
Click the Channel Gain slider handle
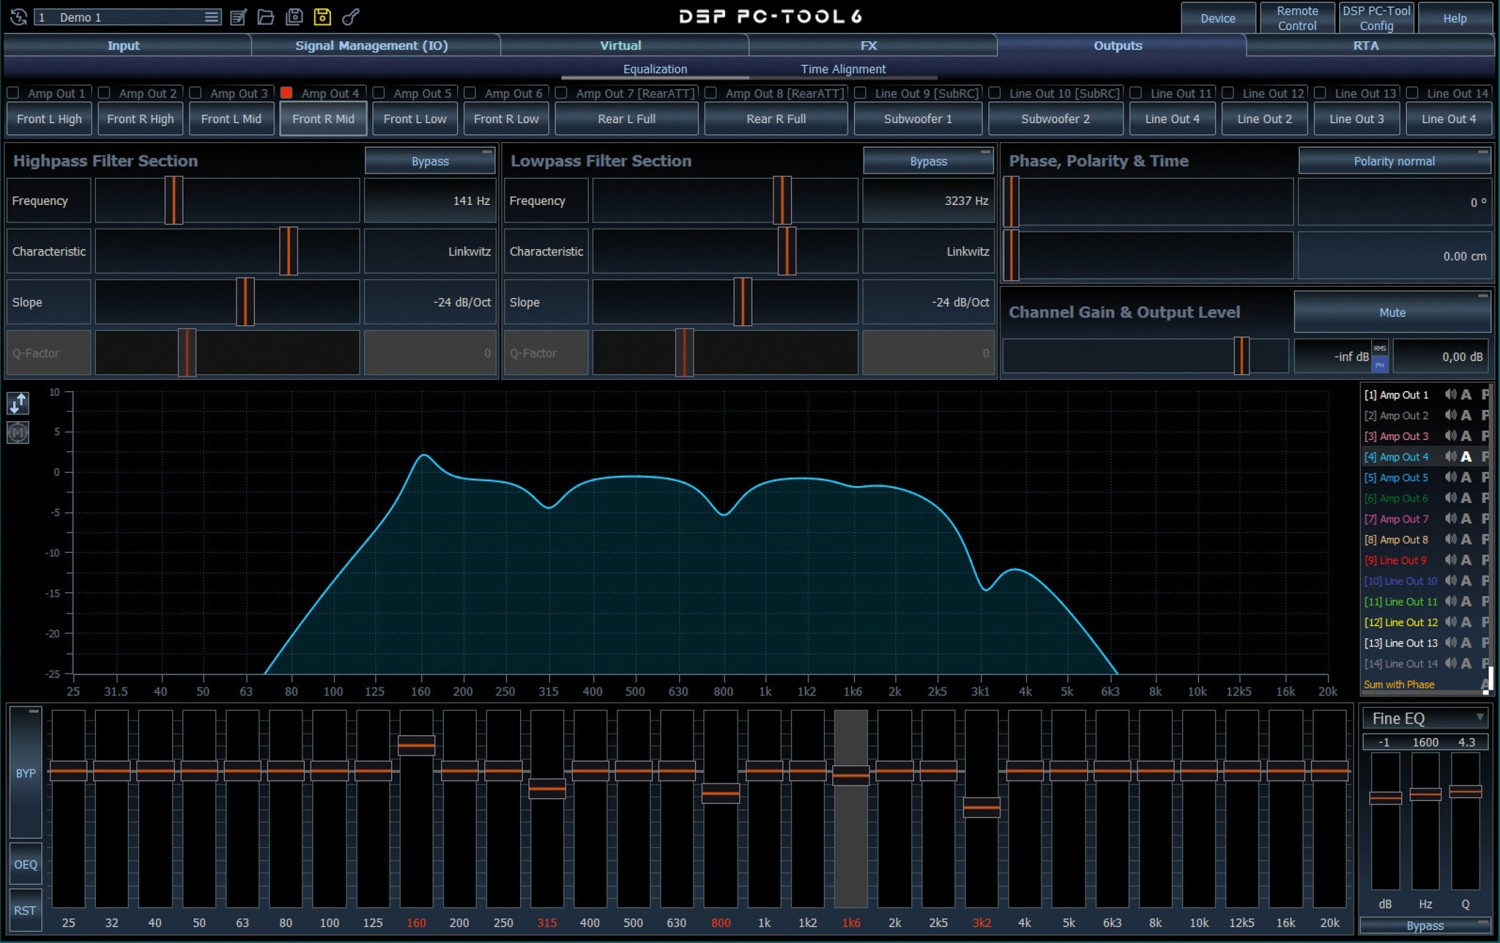tap(1241, 356)
